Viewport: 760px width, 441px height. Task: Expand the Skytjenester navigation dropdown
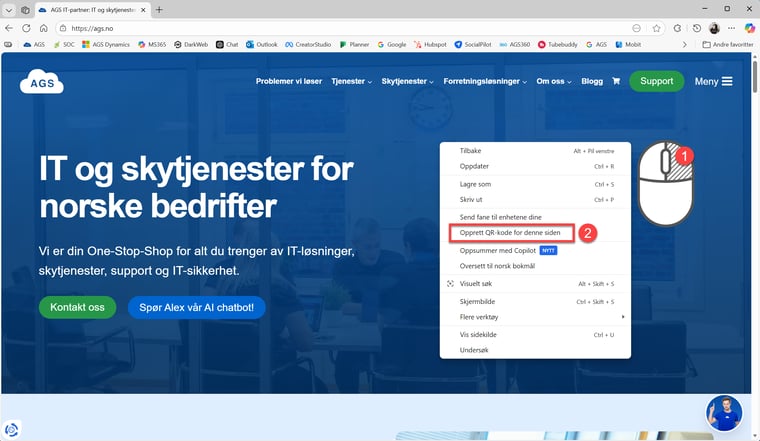[407, 81]
